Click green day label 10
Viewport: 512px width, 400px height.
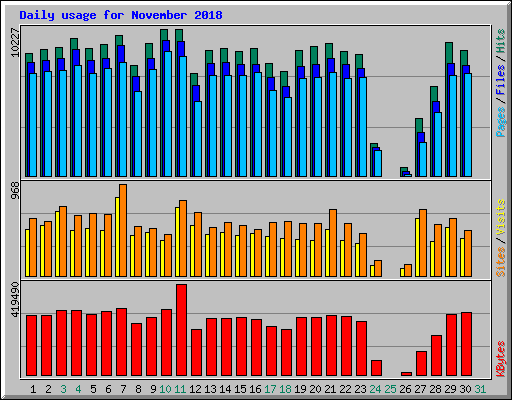(165, 389)
